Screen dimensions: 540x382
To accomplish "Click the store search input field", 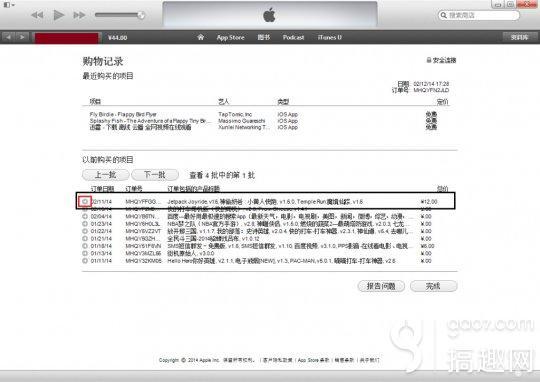I will [x=478, y=15].
